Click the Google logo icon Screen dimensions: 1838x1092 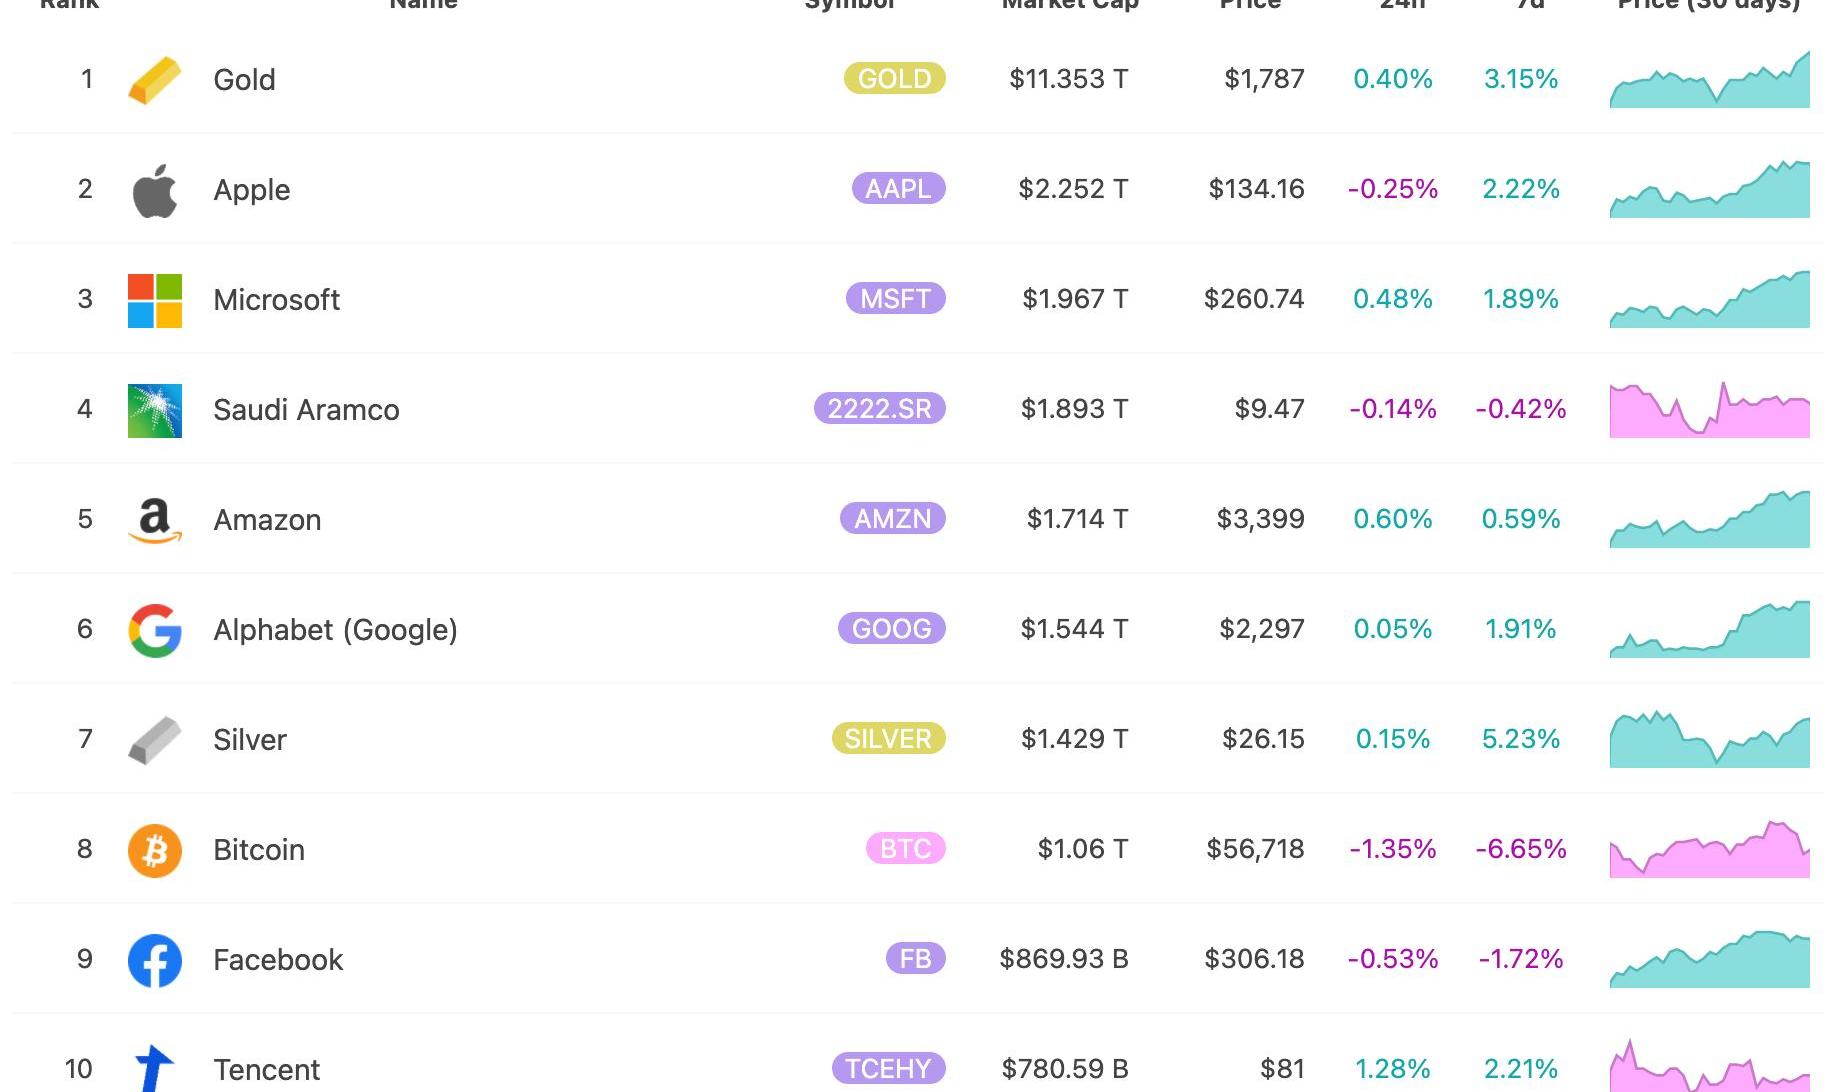(x=155, y=630)
